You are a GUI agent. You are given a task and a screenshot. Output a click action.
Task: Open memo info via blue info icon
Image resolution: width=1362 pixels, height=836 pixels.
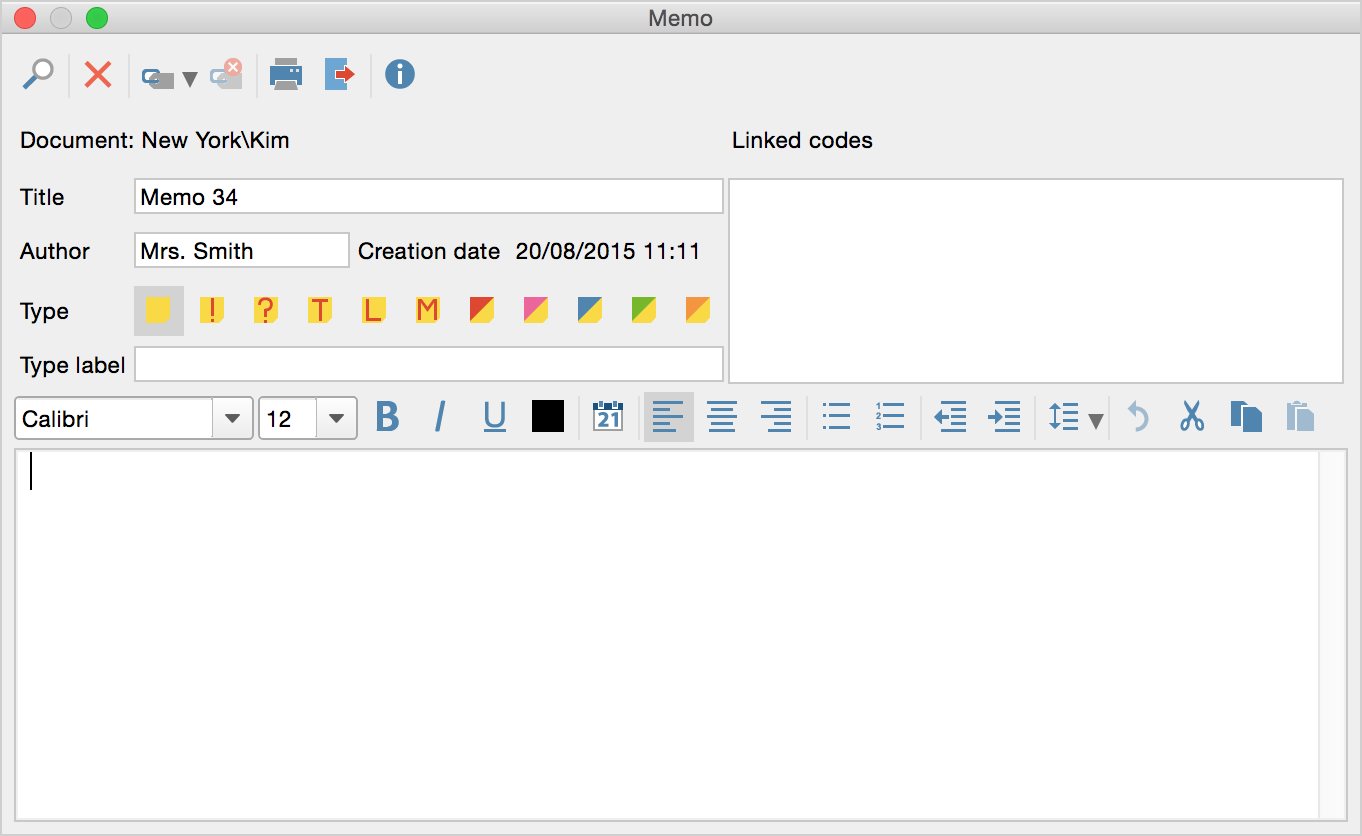(x=400, y=75)
